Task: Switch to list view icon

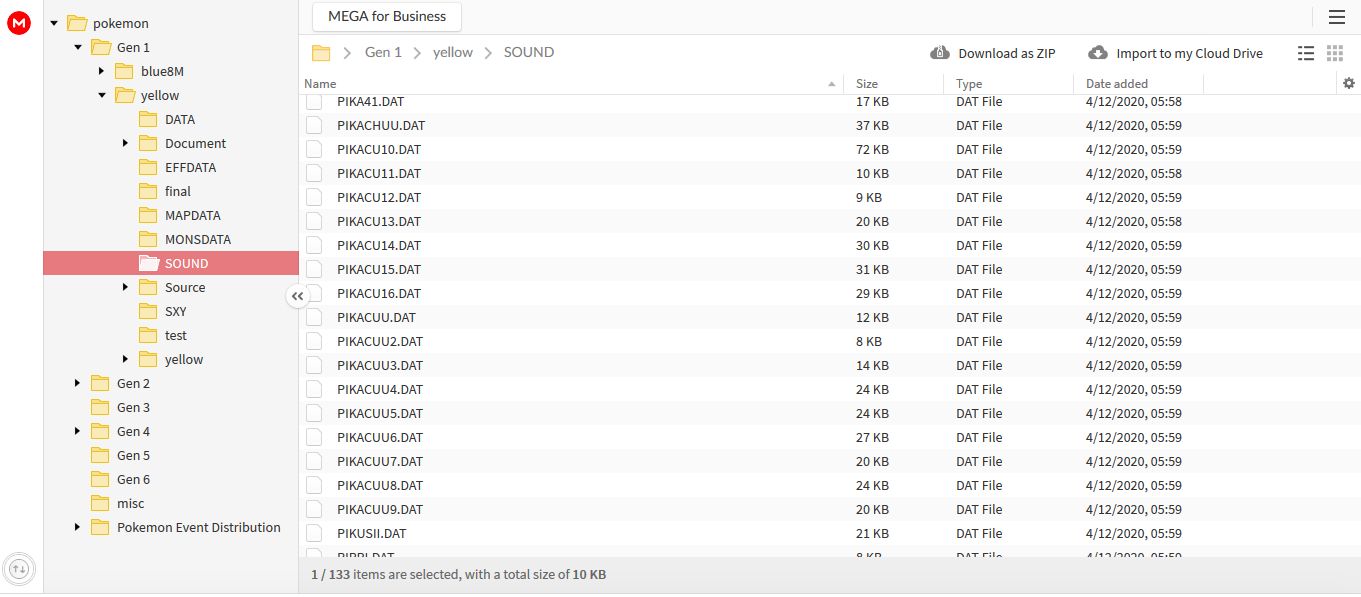Action: pos(1306,53)
